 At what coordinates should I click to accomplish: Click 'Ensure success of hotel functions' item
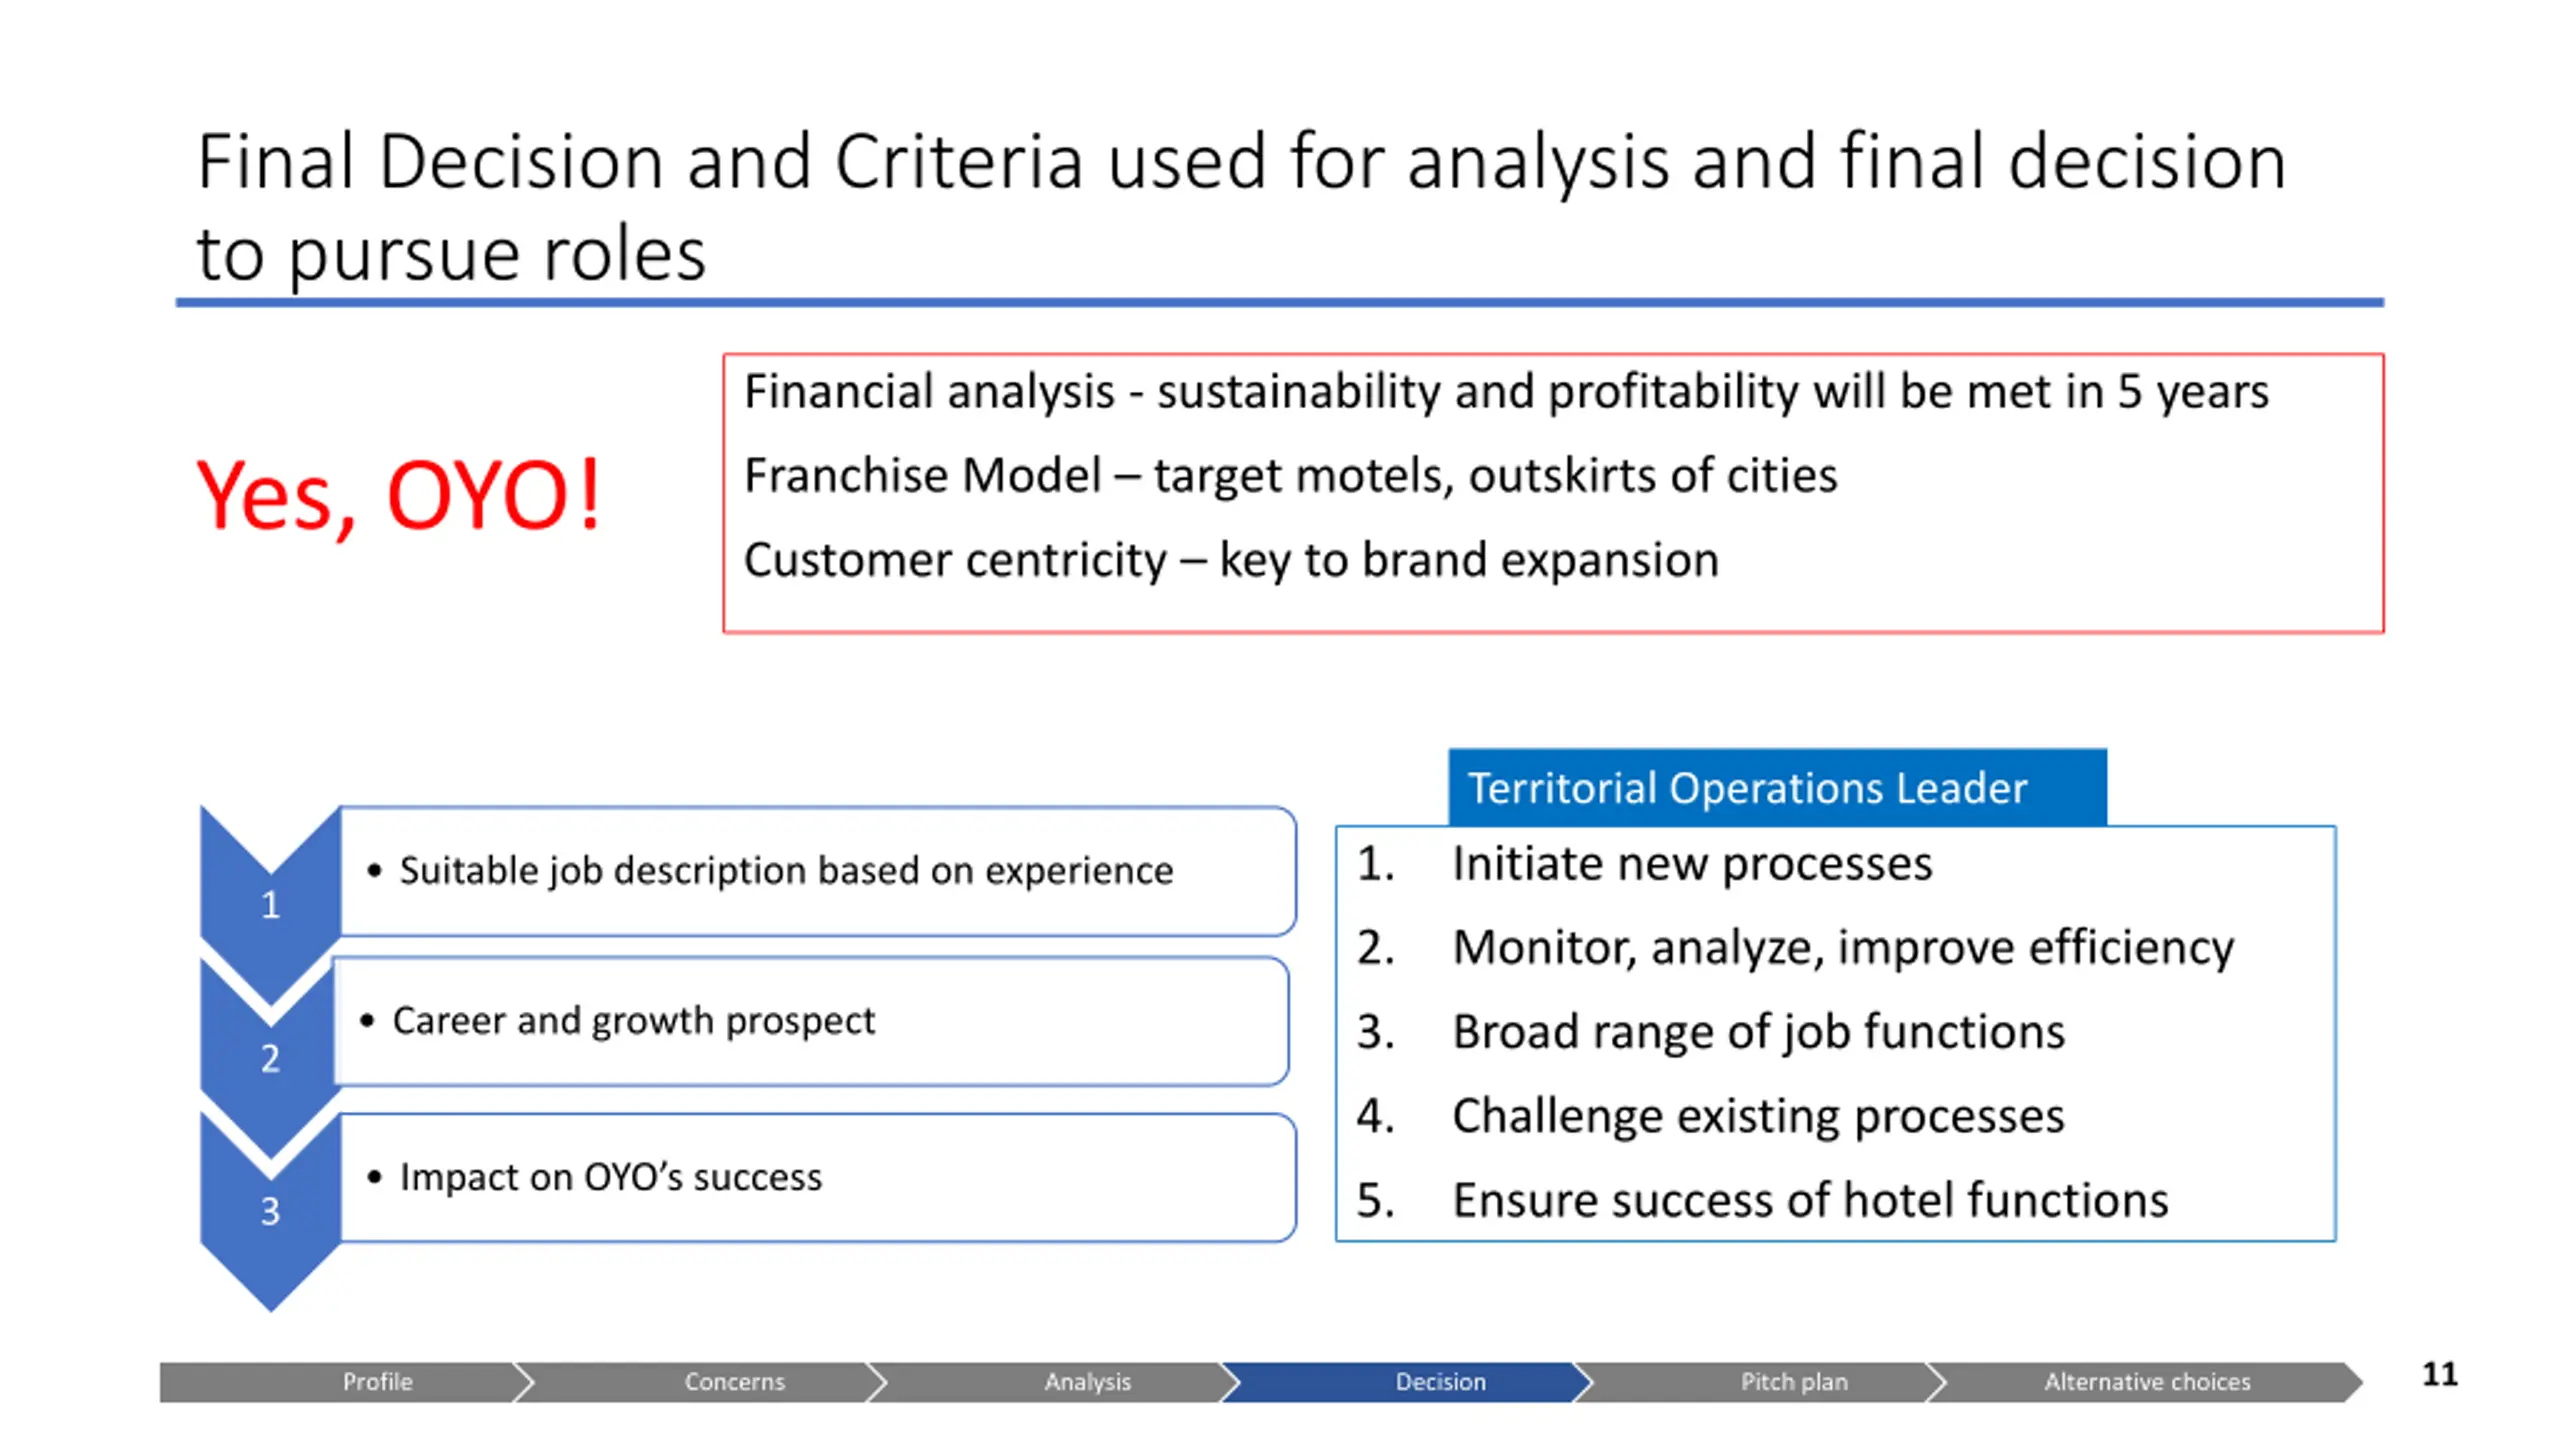coord(1761,1199)
